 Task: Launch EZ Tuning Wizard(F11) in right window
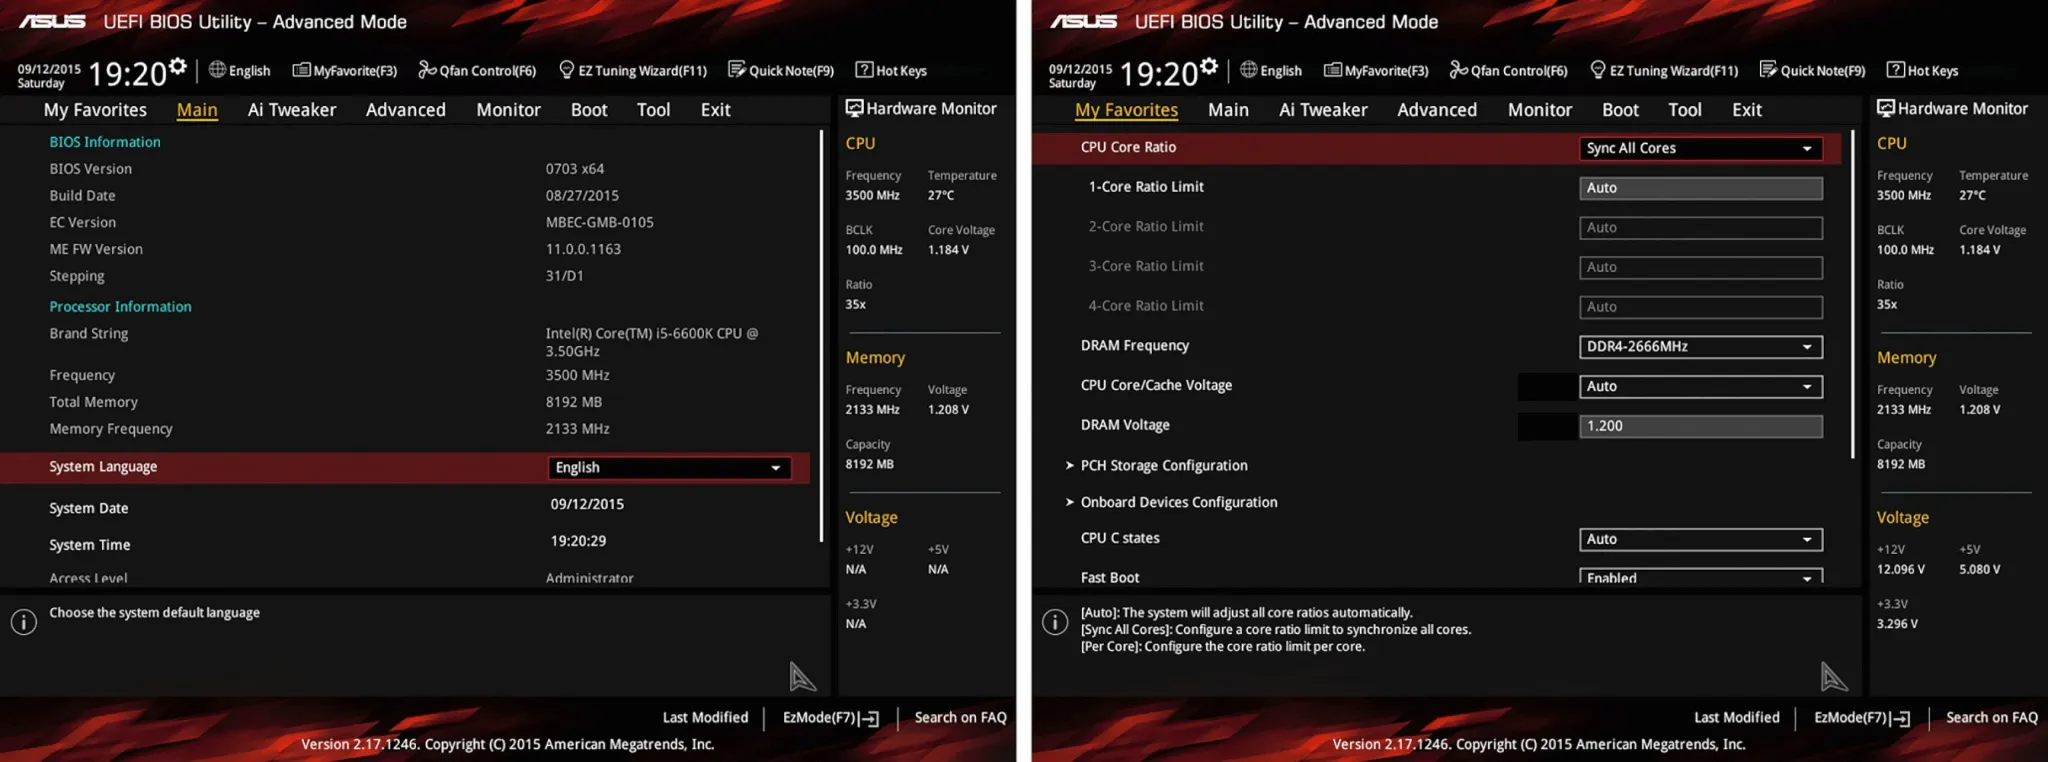coord(1664,70)
